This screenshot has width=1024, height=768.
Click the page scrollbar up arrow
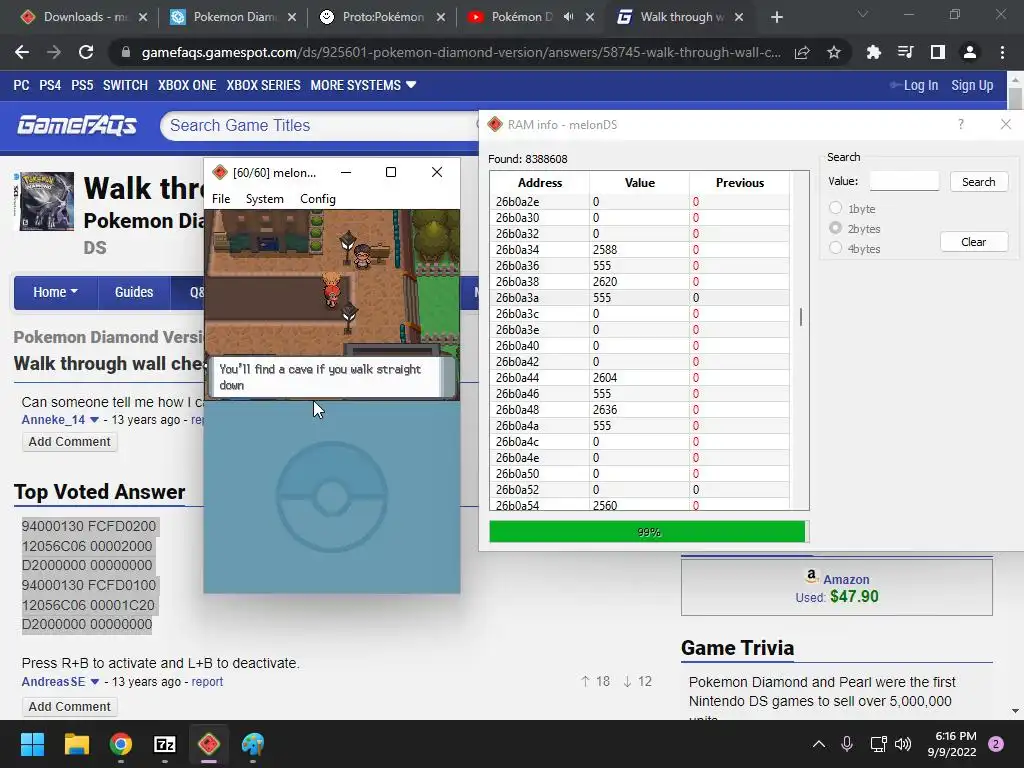click(x=1015, y=79)
